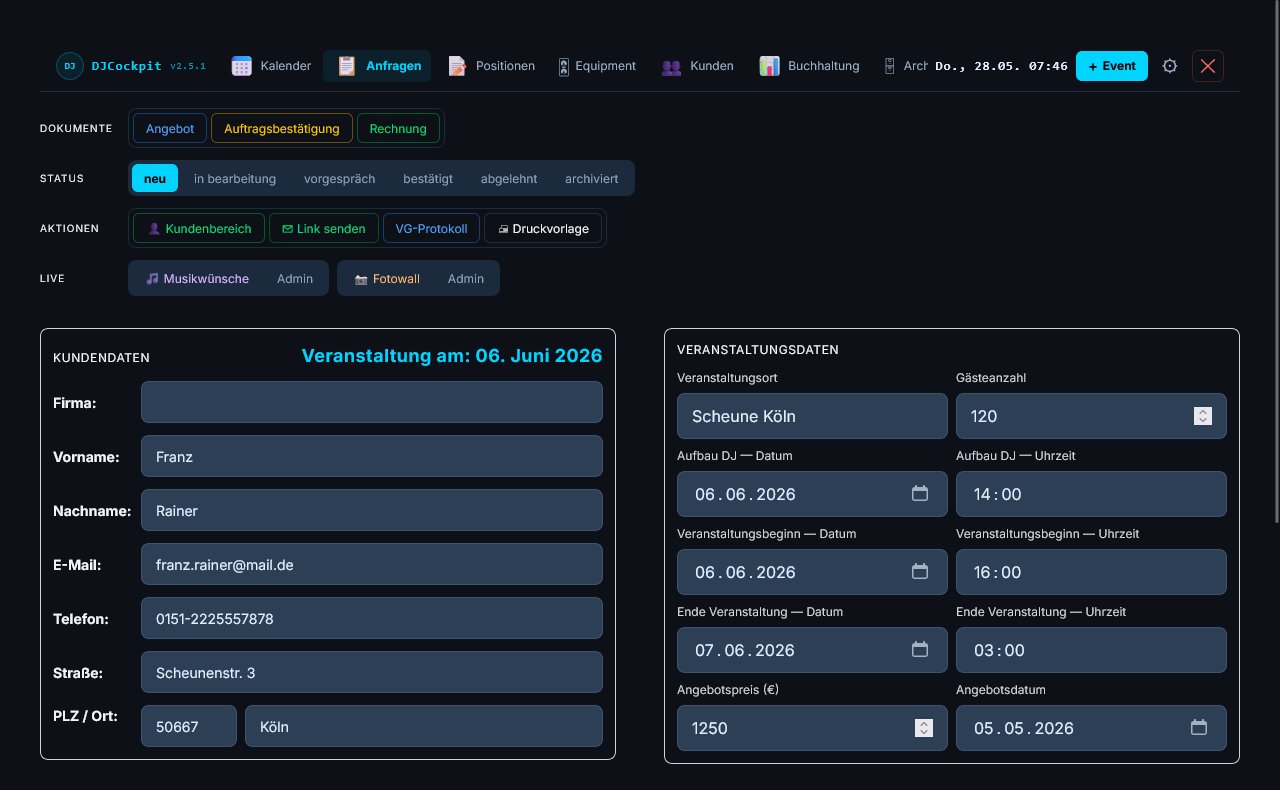Click Ende Veranstaltung Uhrzeit field 03:00
The width and height of the screenshot is (1280, 790).
[1091, 650]
